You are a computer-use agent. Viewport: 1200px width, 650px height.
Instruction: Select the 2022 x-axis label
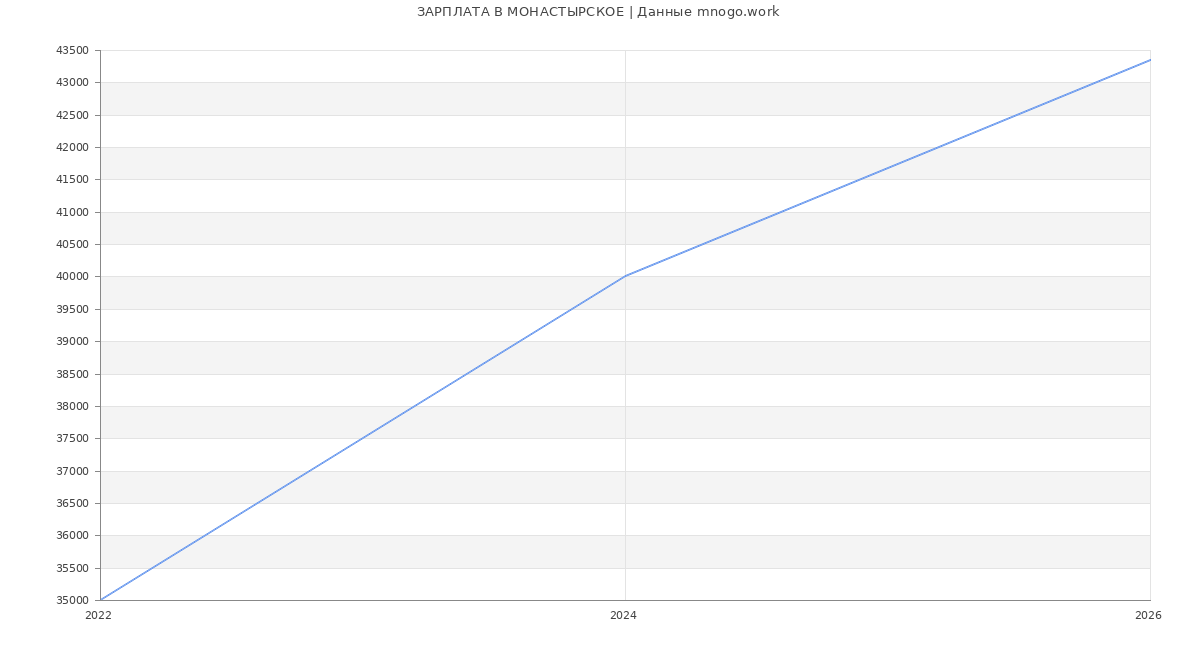[99, 616]
